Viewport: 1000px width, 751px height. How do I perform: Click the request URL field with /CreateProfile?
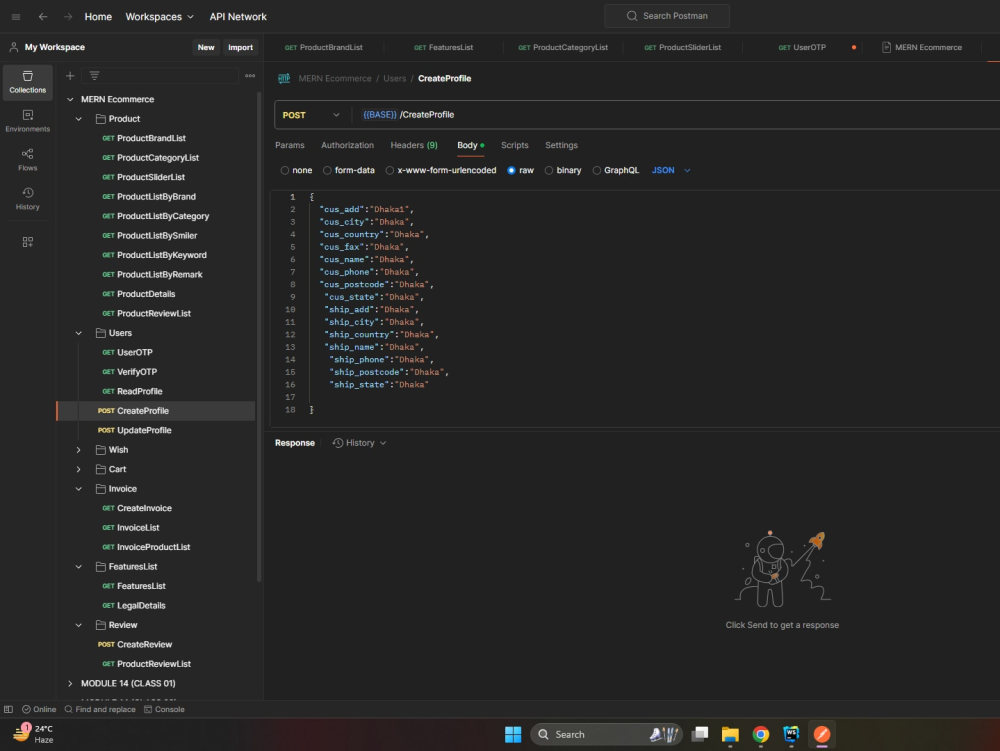click(x=676, y=115)
